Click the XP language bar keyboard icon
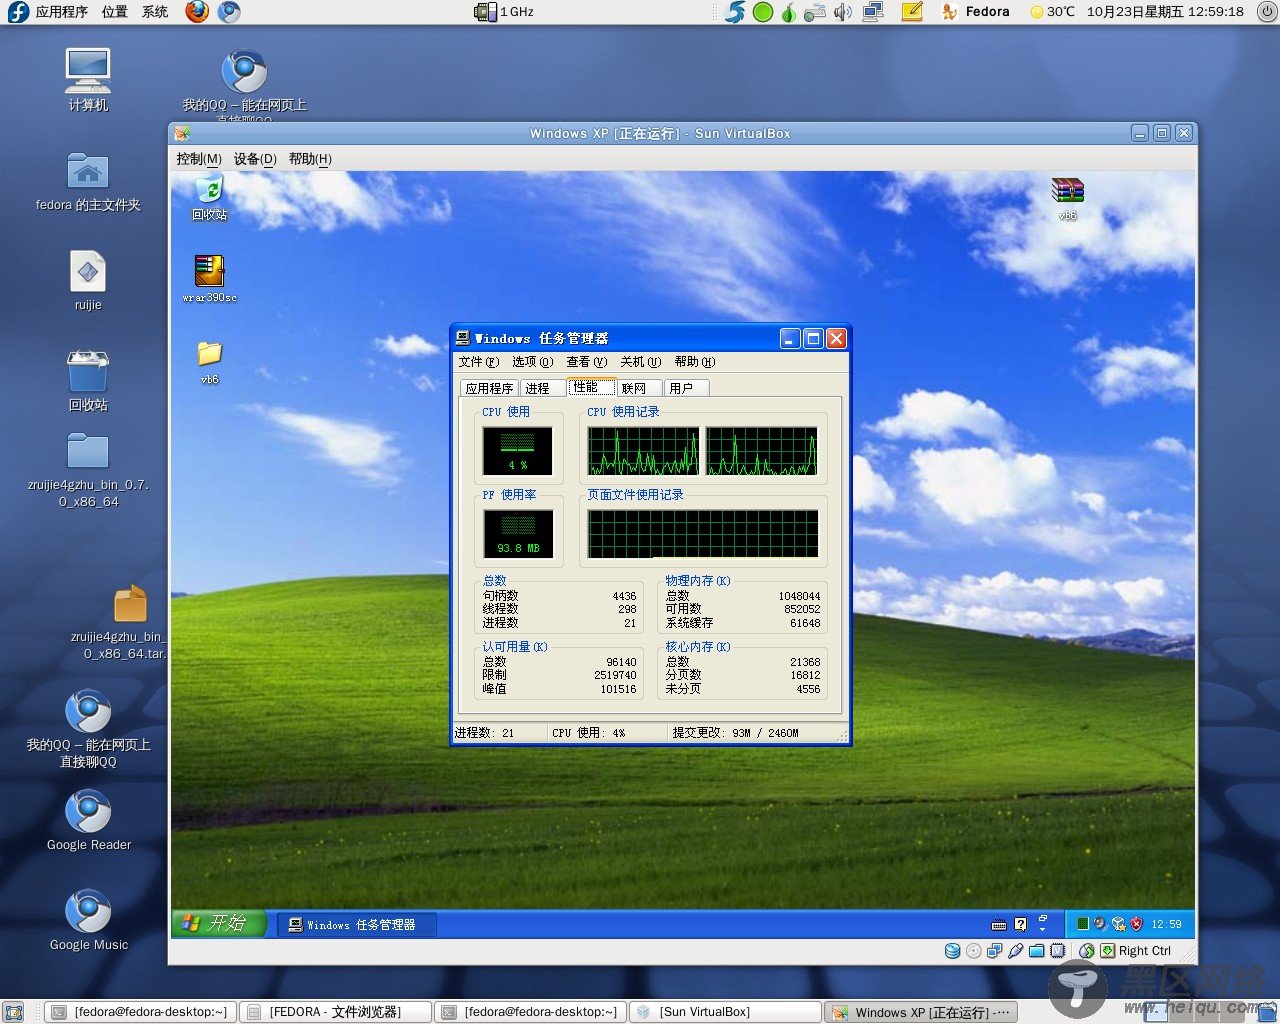The width and height of the screenshot is (1280, 1024). [998, 925]
